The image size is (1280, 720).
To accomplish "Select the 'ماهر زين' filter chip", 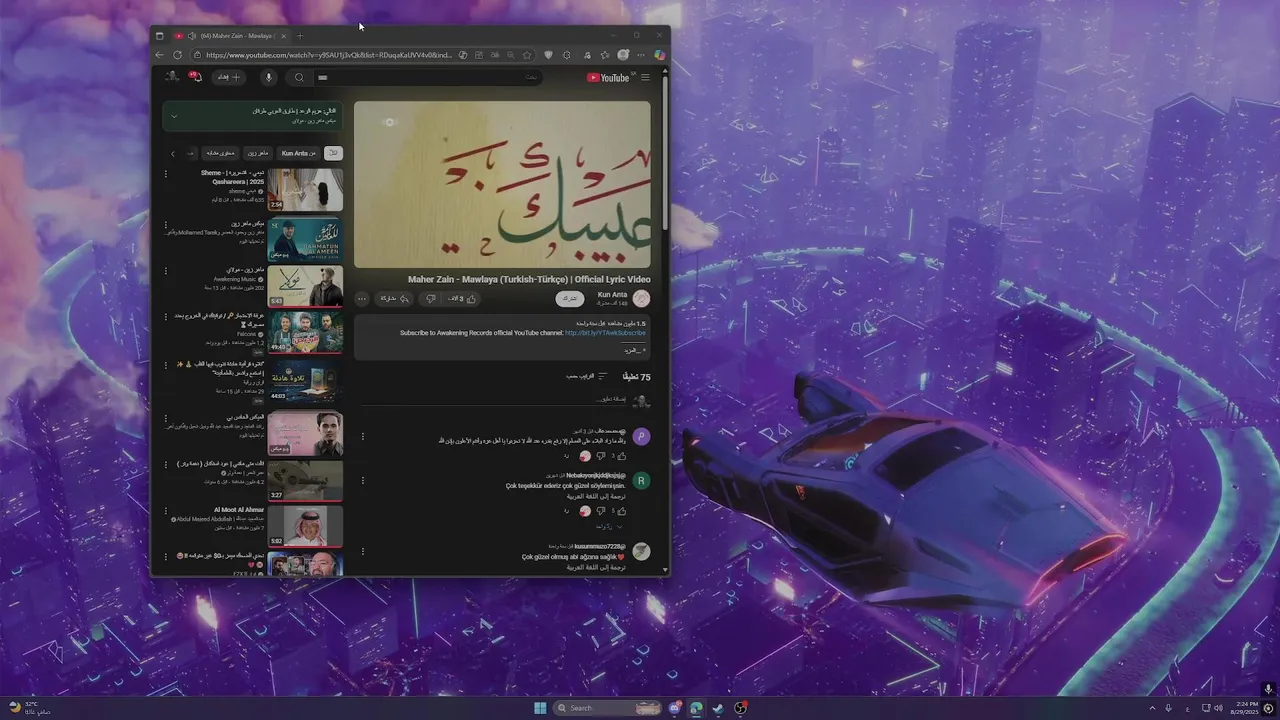I will [x=259, y=153].
